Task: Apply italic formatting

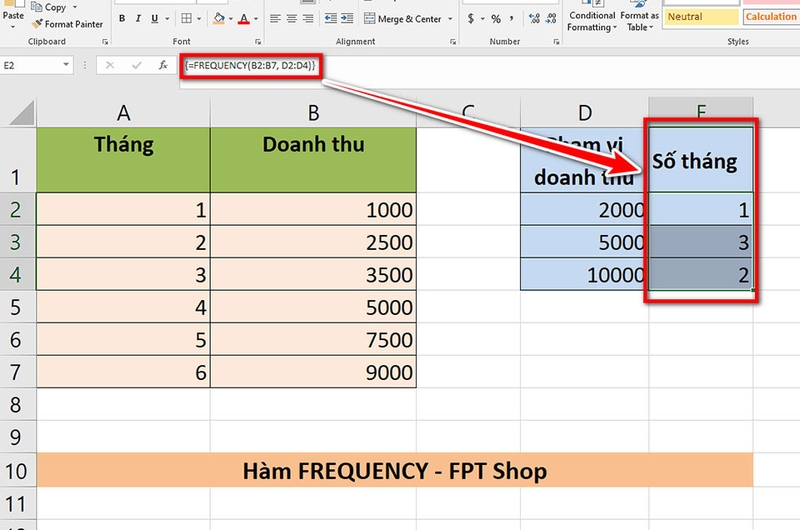Action: pos(138,19)
